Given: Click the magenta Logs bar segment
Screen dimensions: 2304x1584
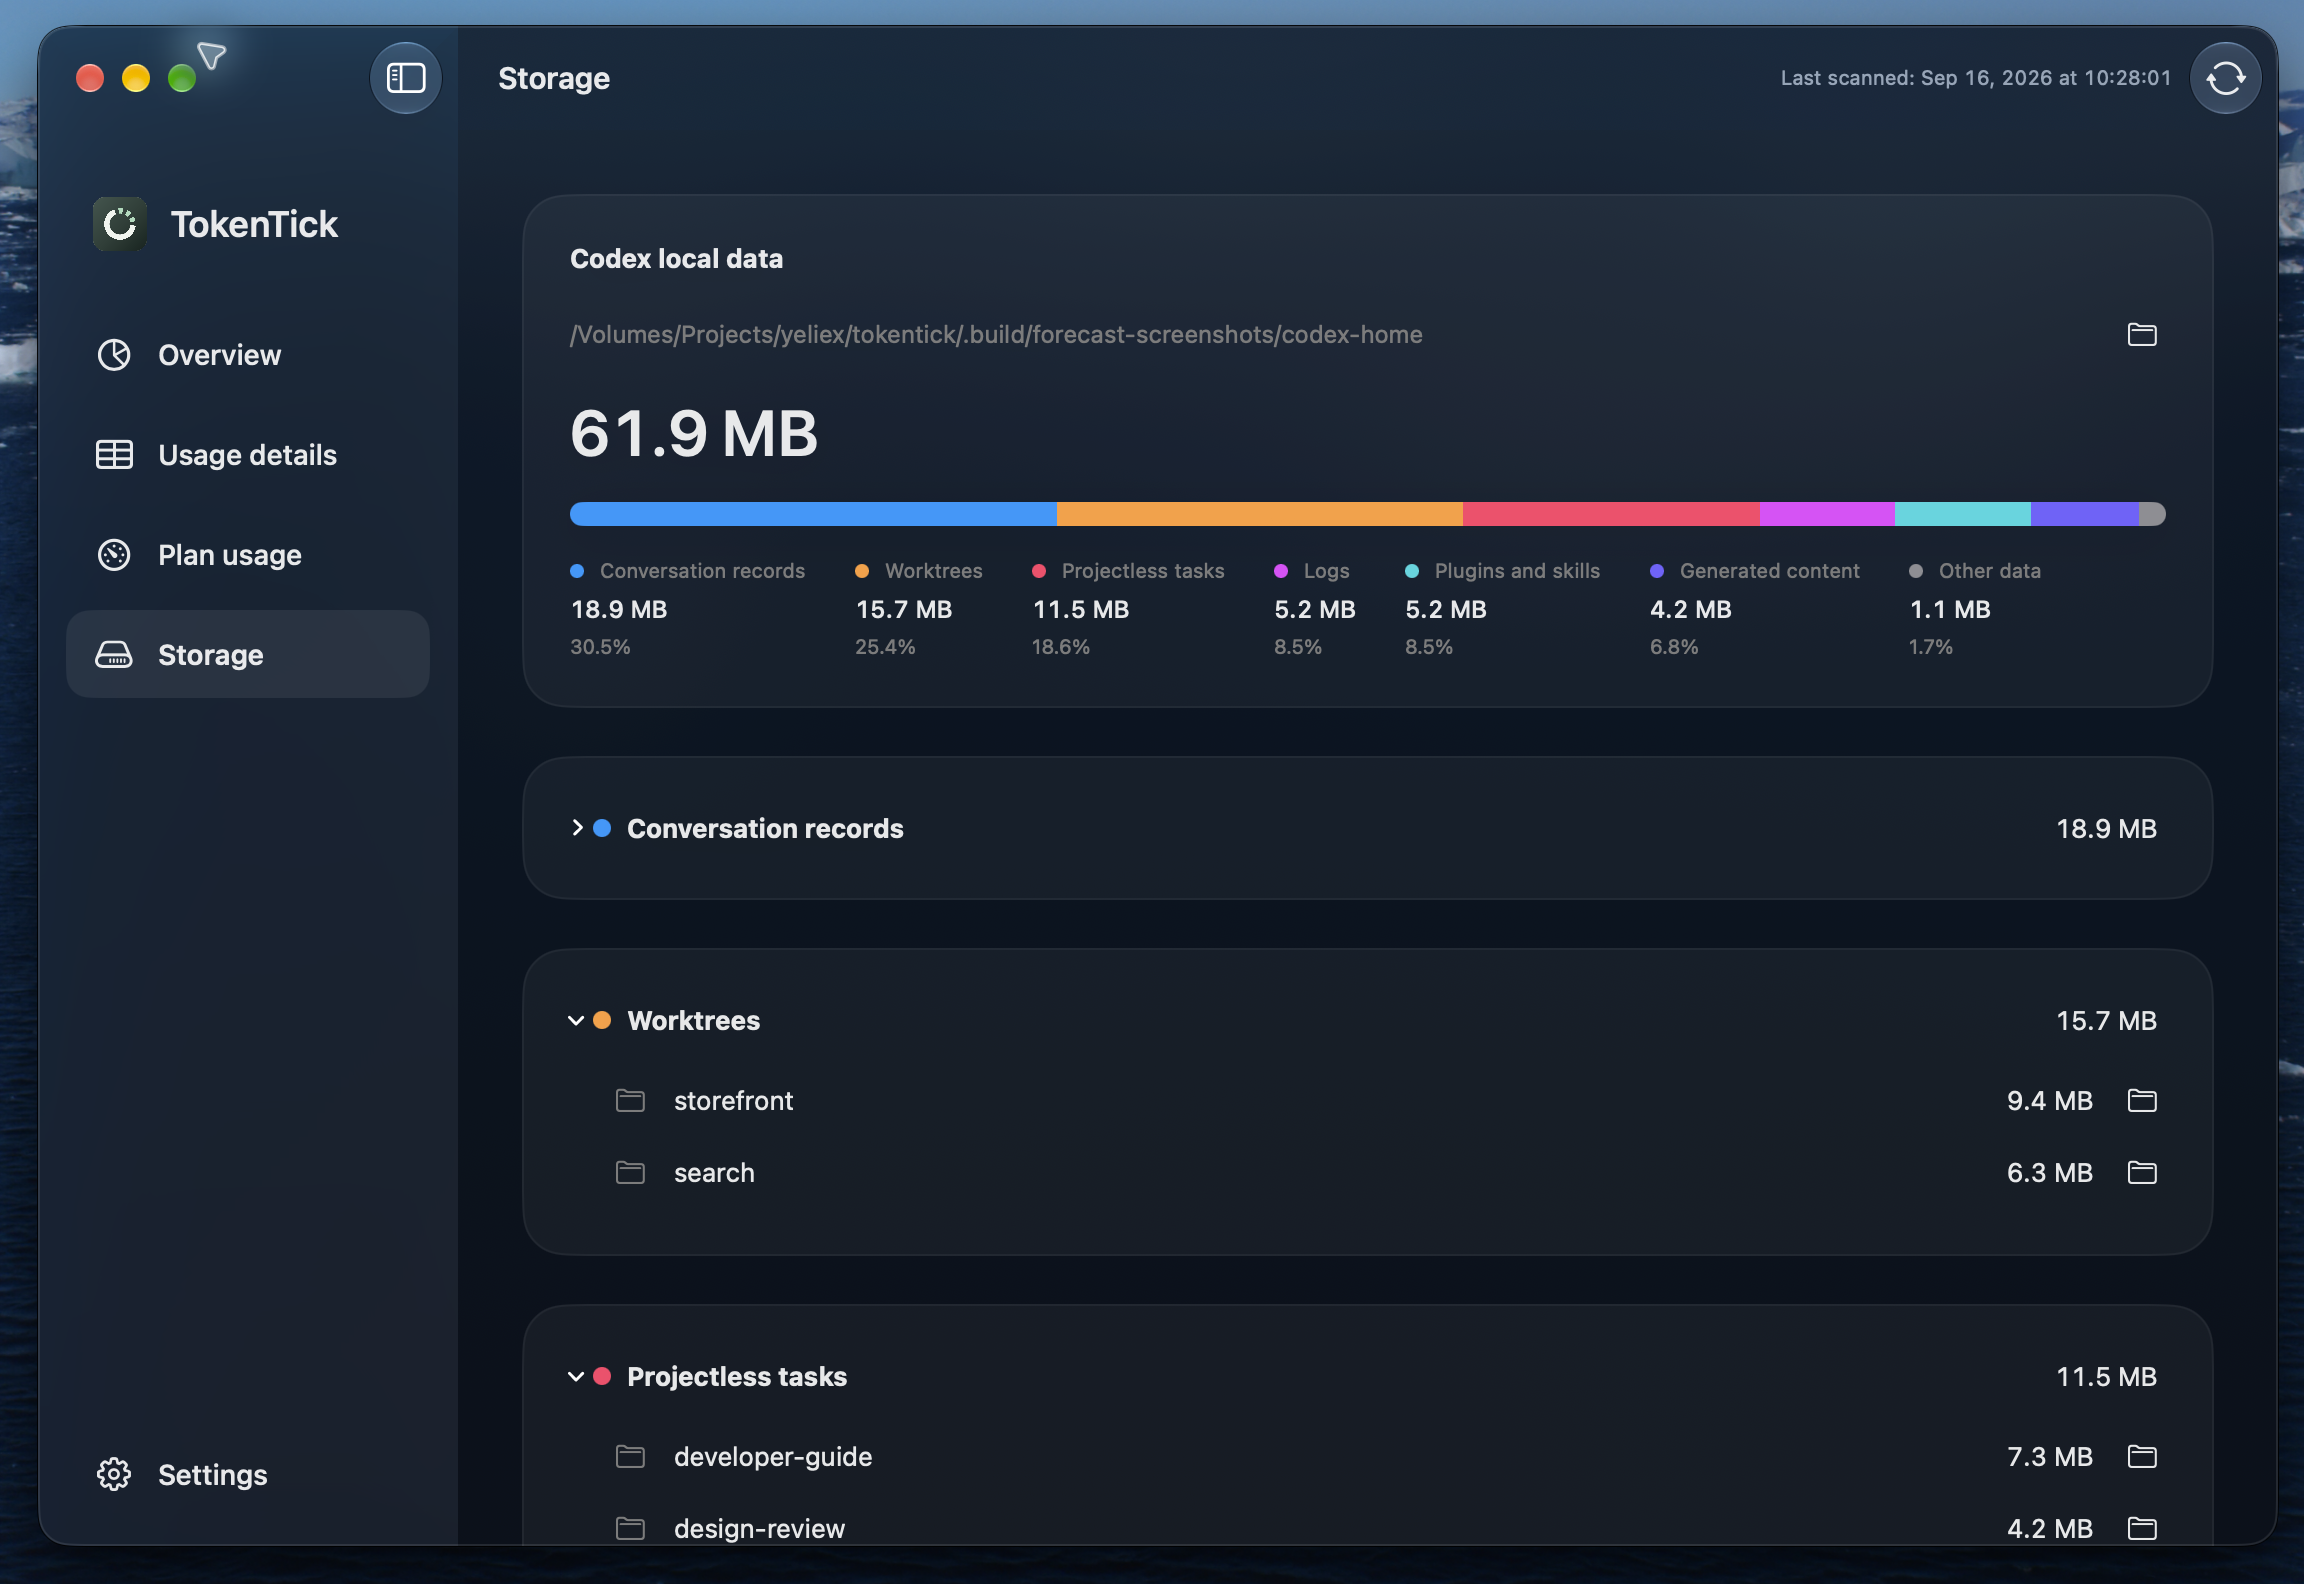Looking at the screenshot, I should click(1827, 514).
